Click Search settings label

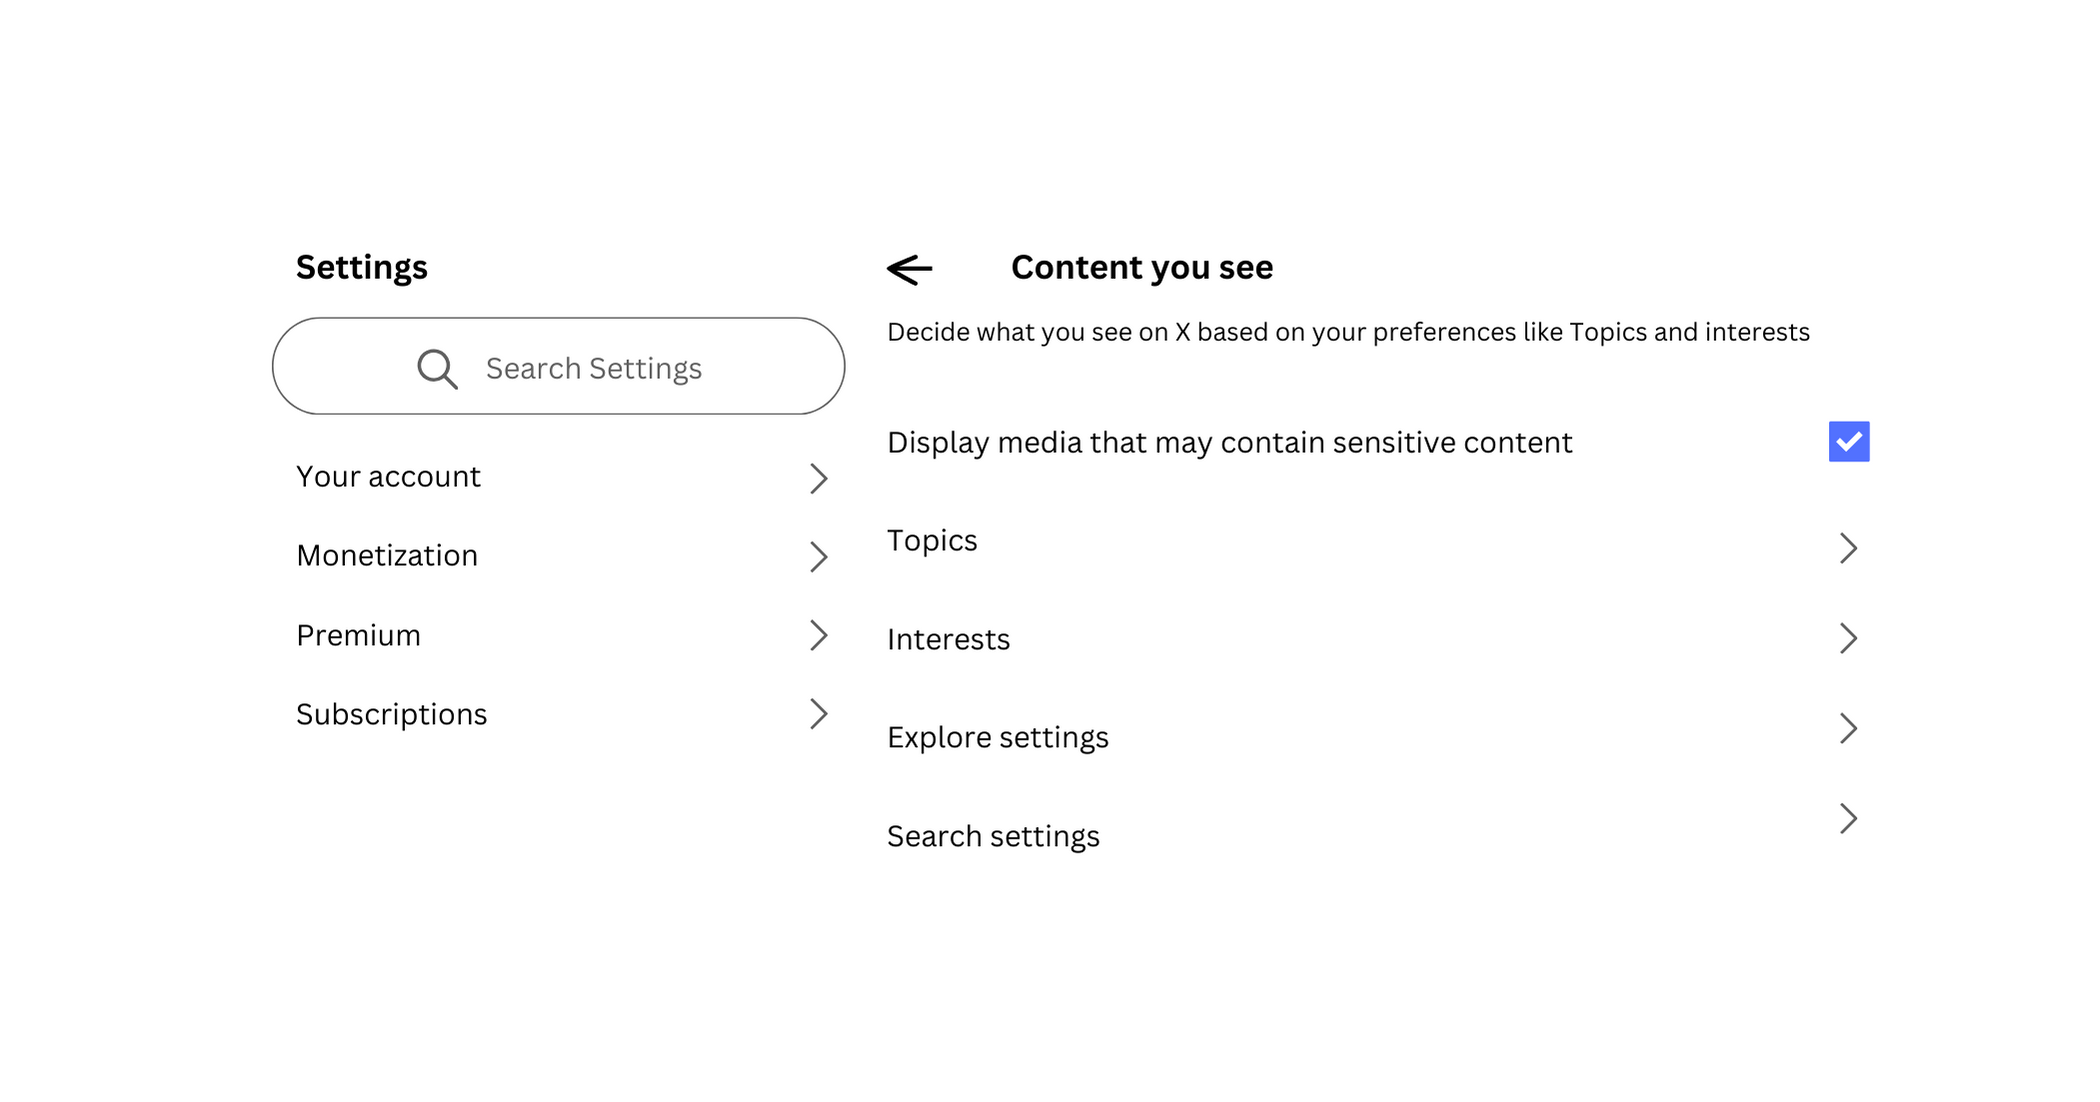[x=993, y=837]
